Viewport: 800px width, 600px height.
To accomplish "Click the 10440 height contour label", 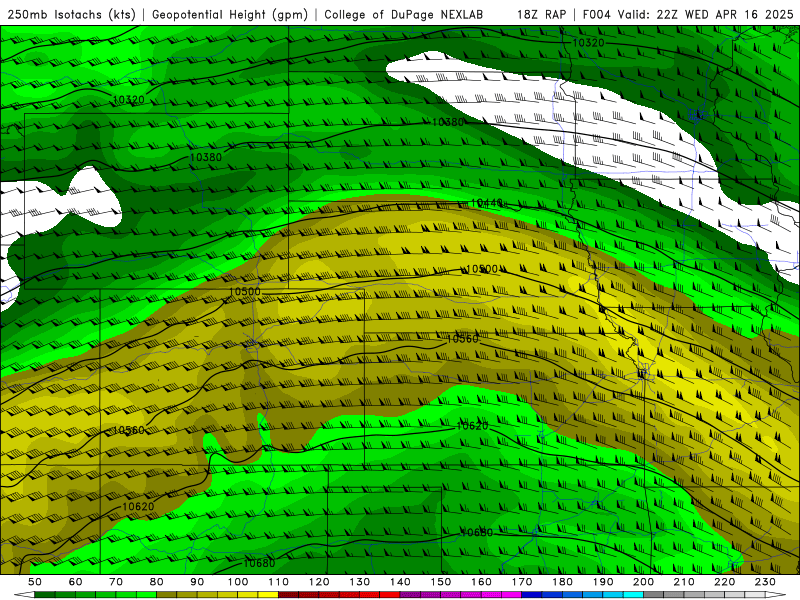I will [486, 203].
